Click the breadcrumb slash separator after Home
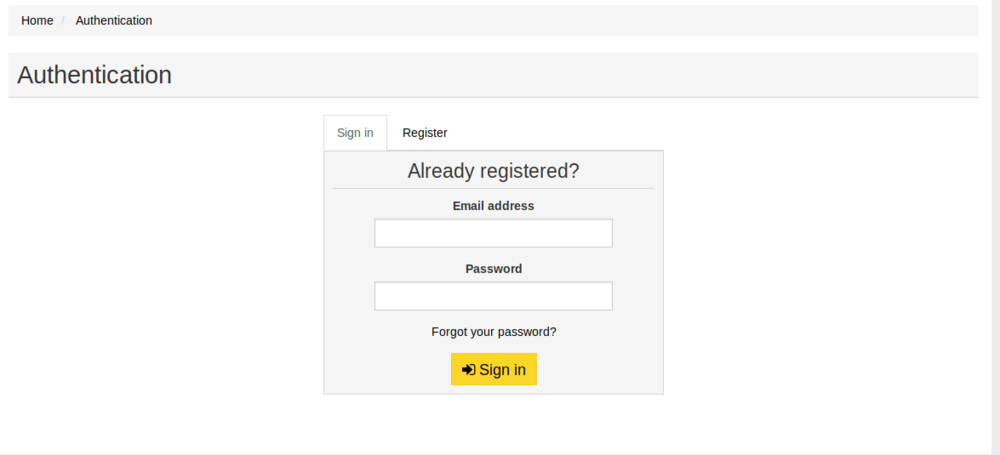Image resolution: width=1000 pixels, height=455 pixels. (x=64, y=21)
